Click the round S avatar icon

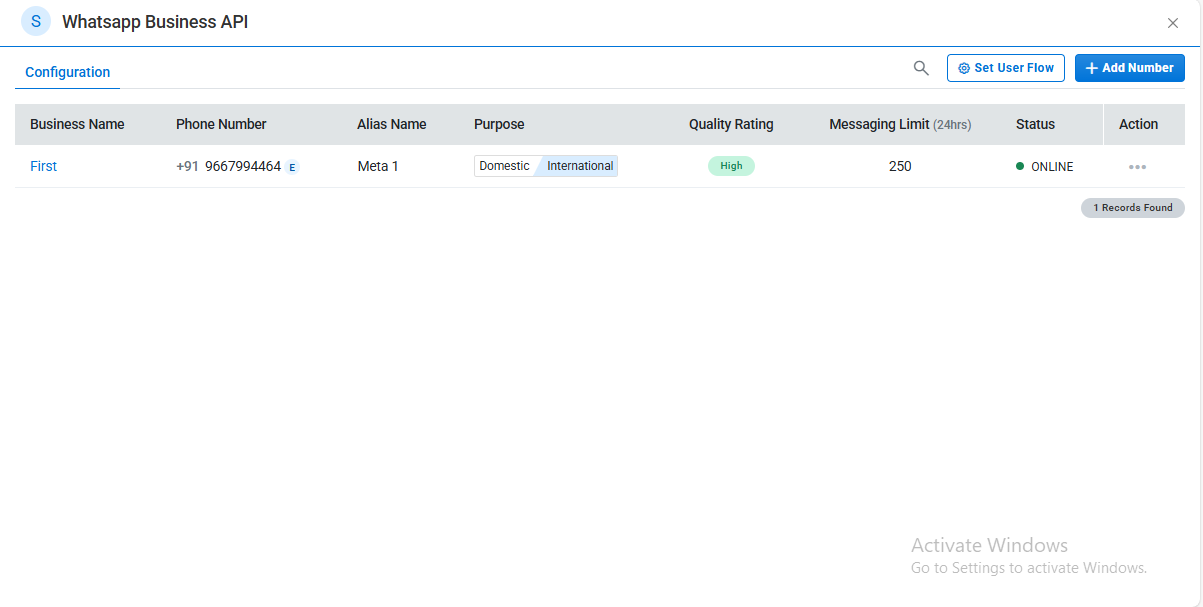[36, 21]
